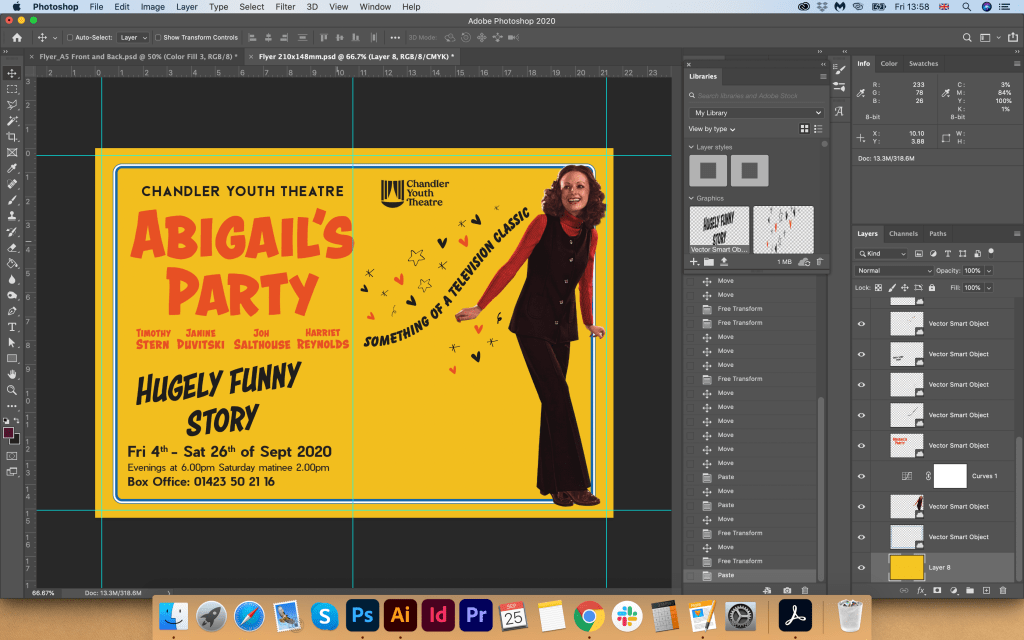Click the lock all padlock icon

[x=930, y=287]
